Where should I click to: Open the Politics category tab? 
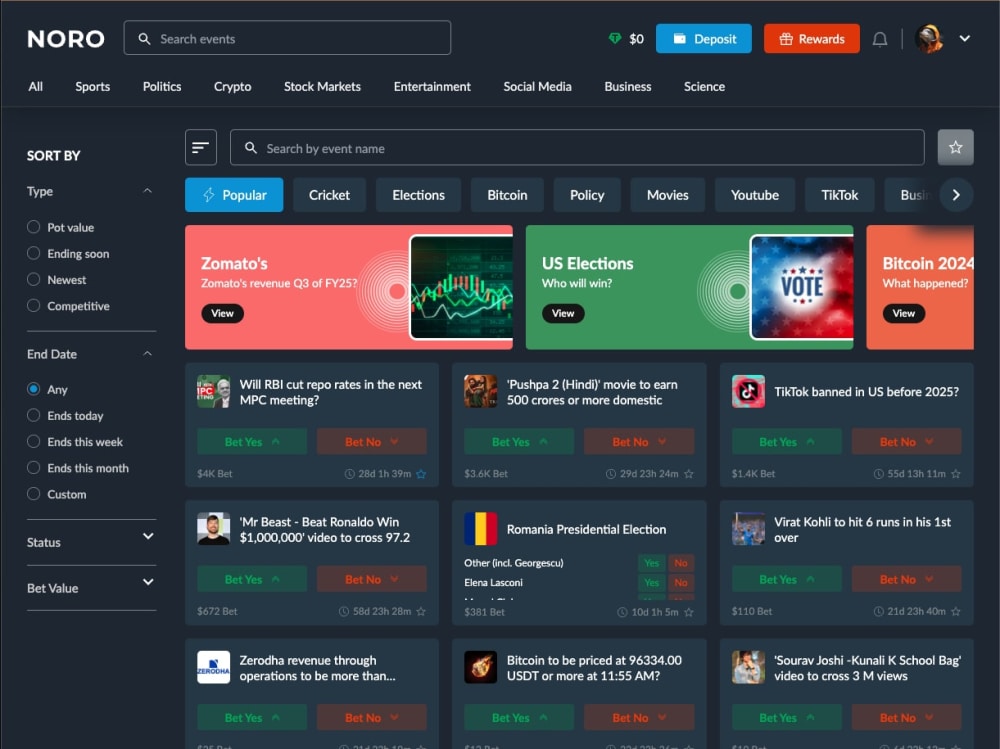pos(162,86)
